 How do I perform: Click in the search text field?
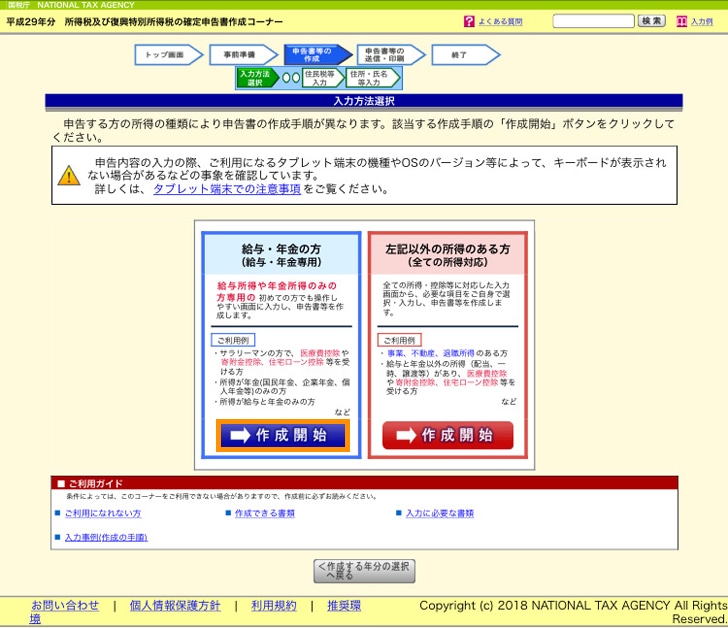tap(592, 21)
